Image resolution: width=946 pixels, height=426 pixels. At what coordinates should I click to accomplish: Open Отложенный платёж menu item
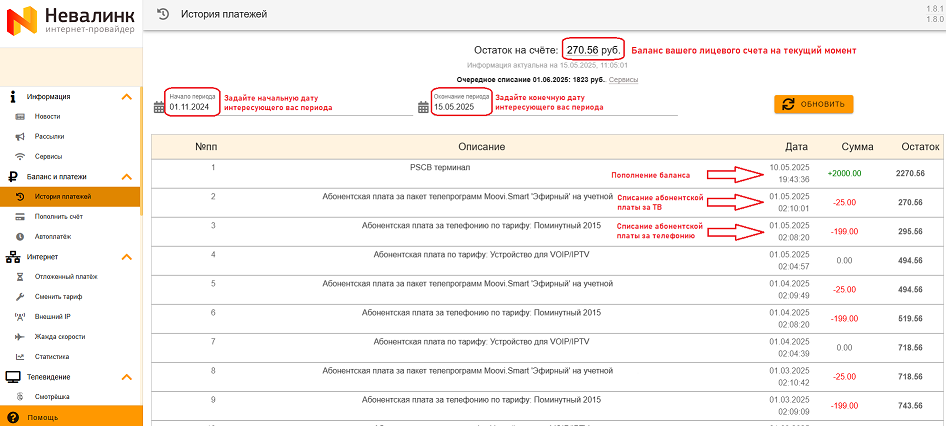pos(66,277)
